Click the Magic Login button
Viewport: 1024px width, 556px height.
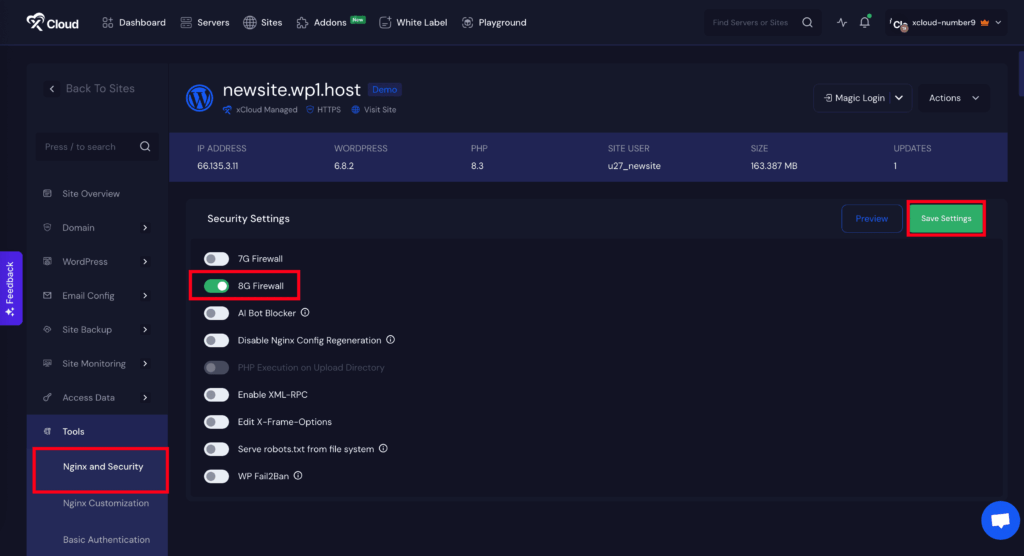(x=854, y=98)
